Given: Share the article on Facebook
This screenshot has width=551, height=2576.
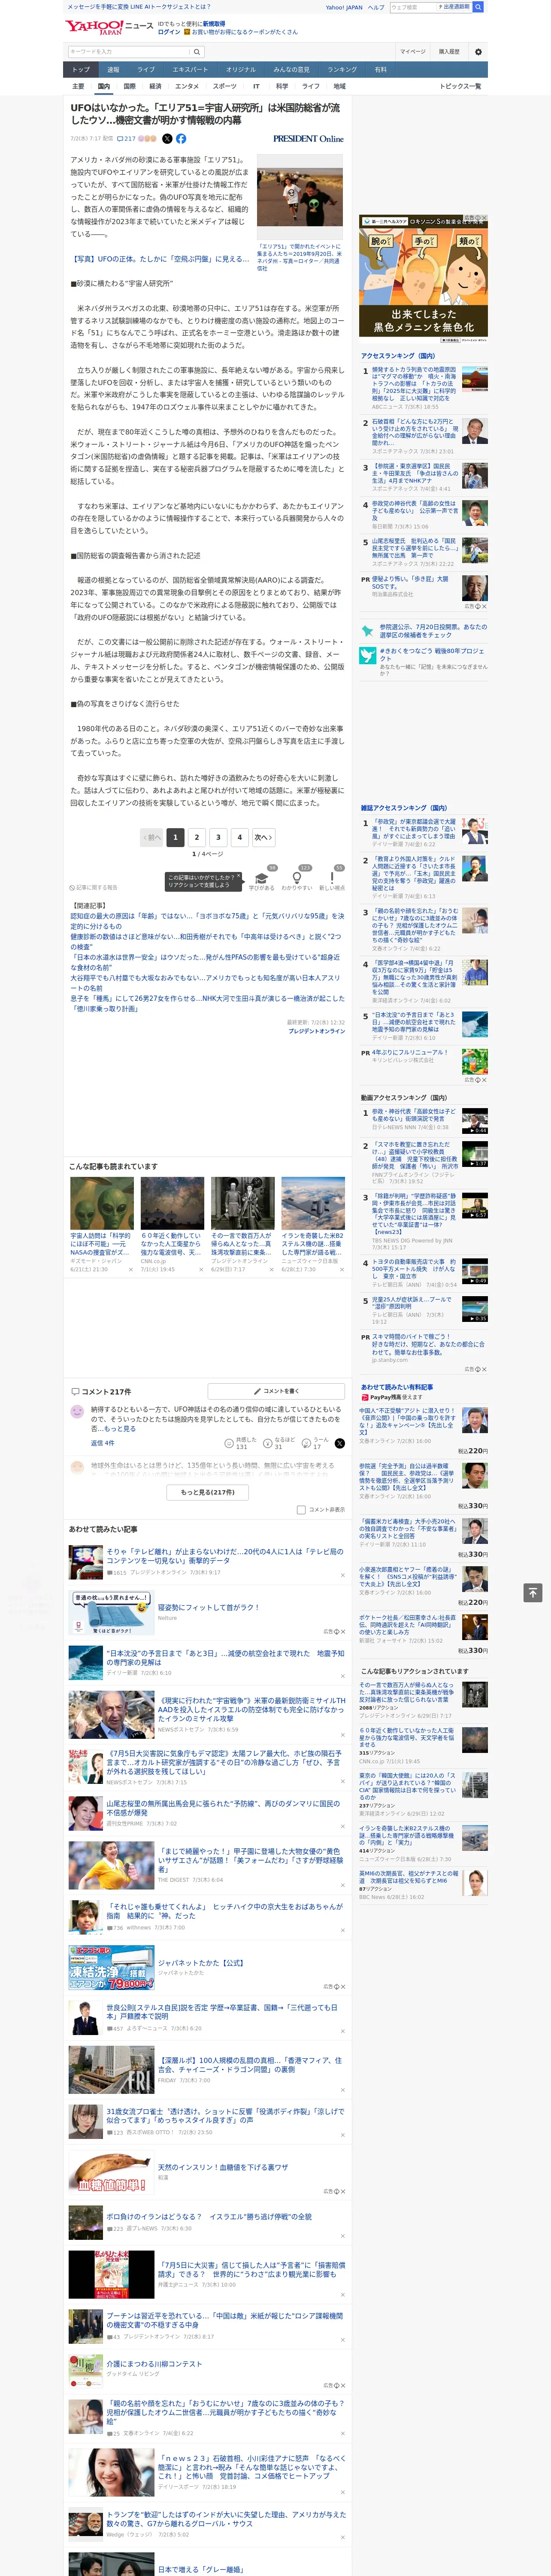Looking at the screenshot, I should point(181,139).
